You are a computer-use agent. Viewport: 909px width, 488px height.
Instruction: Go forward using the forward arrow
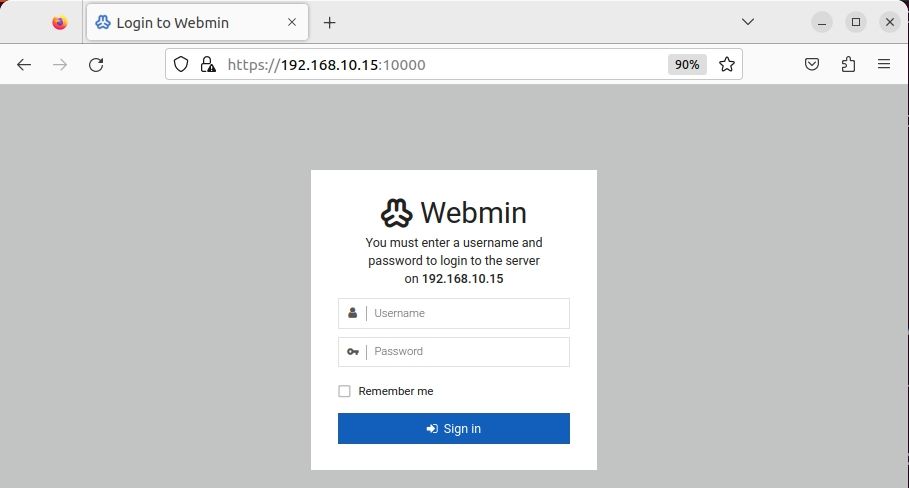(60, 64)
